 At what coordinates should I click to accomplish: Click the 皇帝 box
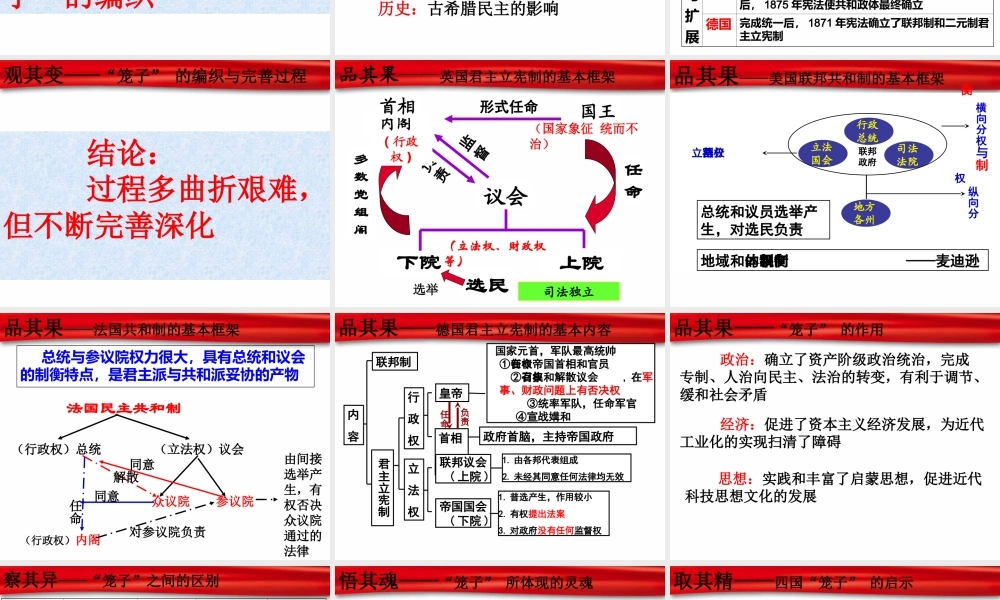pyautogui.click(x=451, y=394)
